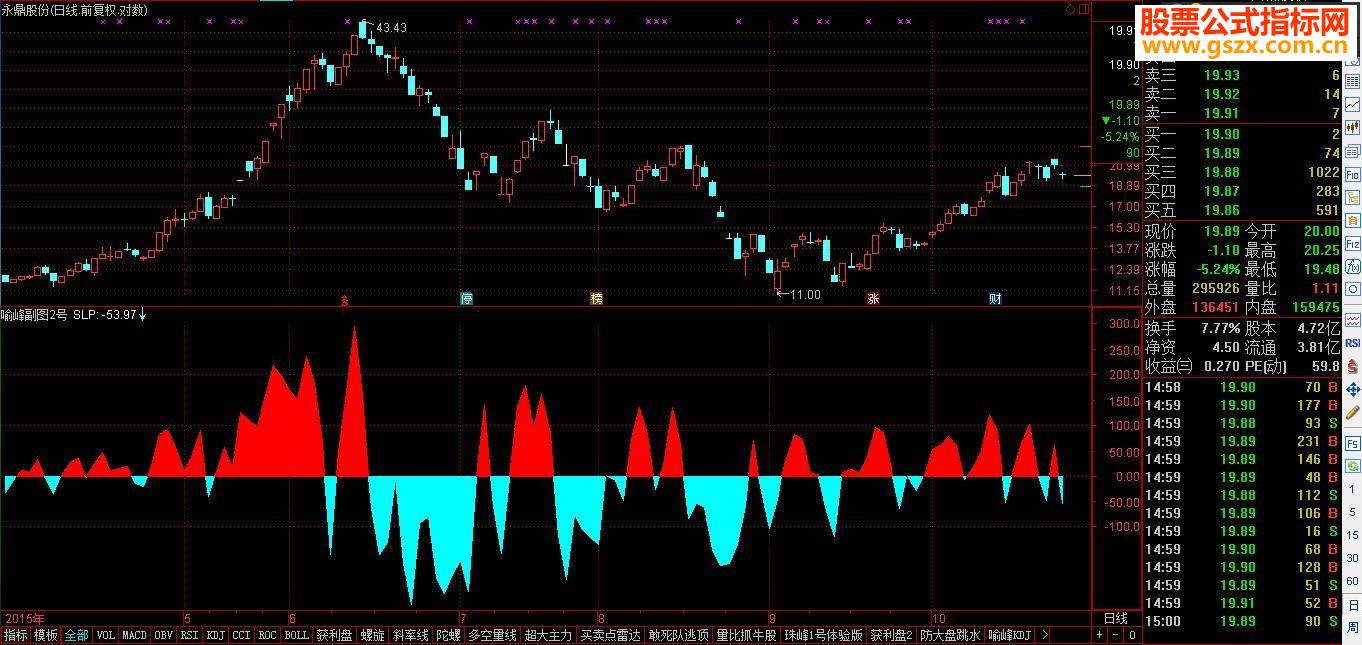Select the 敢死队逃顶 indicator tab

(679, 635)
